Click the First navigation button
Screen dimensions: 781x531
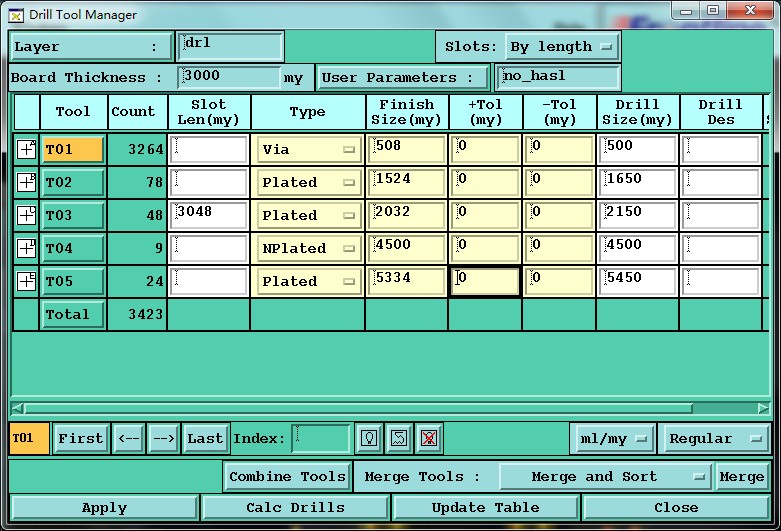[81, 438]
